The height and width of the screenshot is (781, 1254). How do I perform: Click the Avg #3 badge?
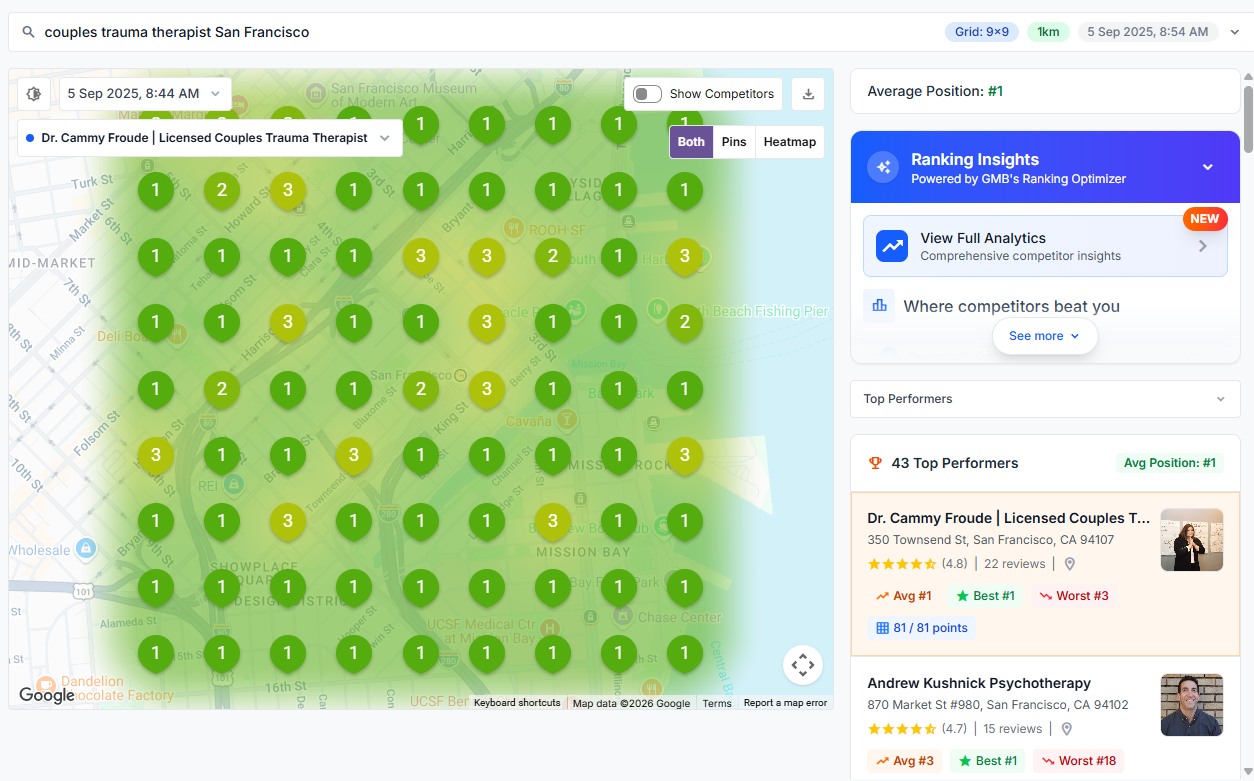click(904, 761)
